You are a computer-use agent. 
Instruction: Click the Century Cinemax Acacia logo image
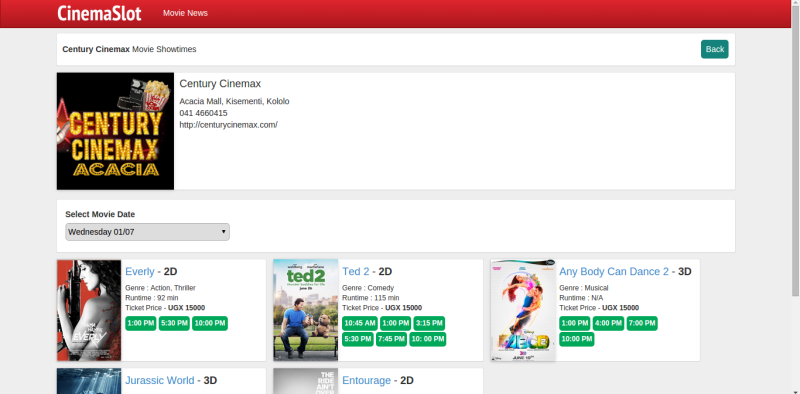click(x=115, y=131)
